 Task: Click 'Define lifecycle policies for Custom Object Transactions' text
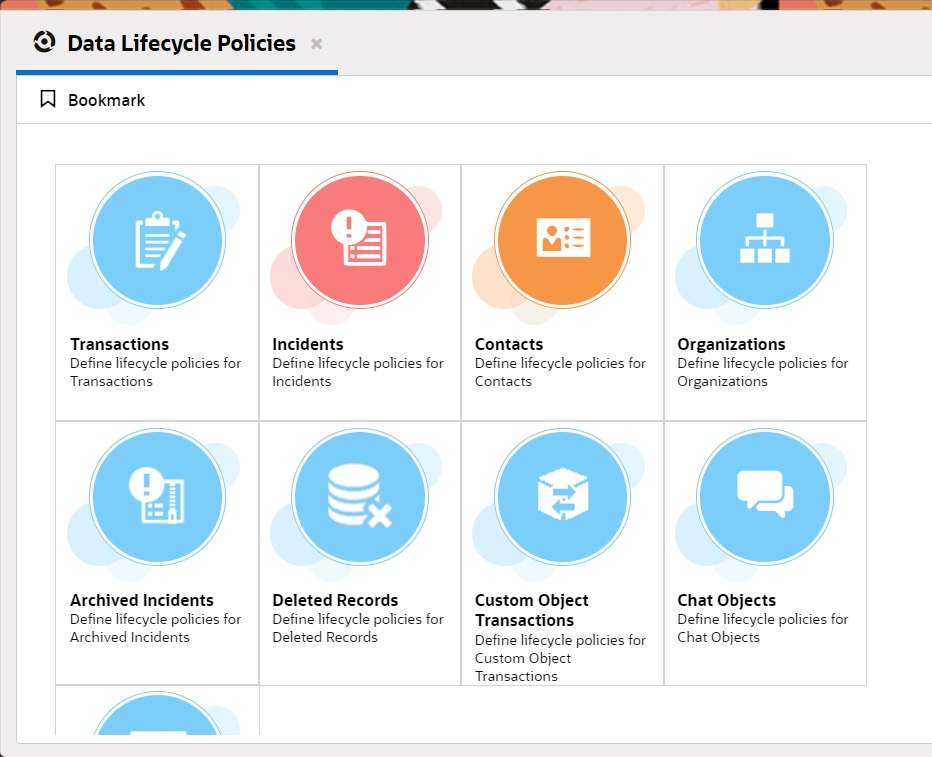560,658
